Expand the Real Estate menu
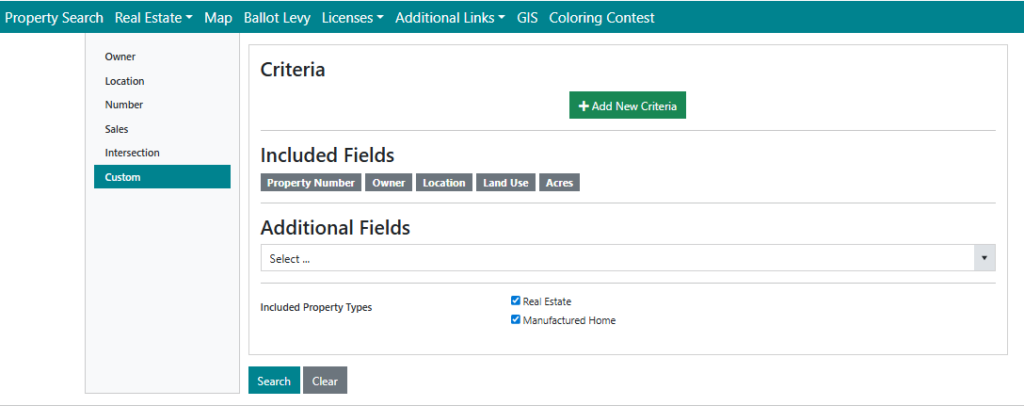Viewport: 1024px width, 406px height. point(153,18)
